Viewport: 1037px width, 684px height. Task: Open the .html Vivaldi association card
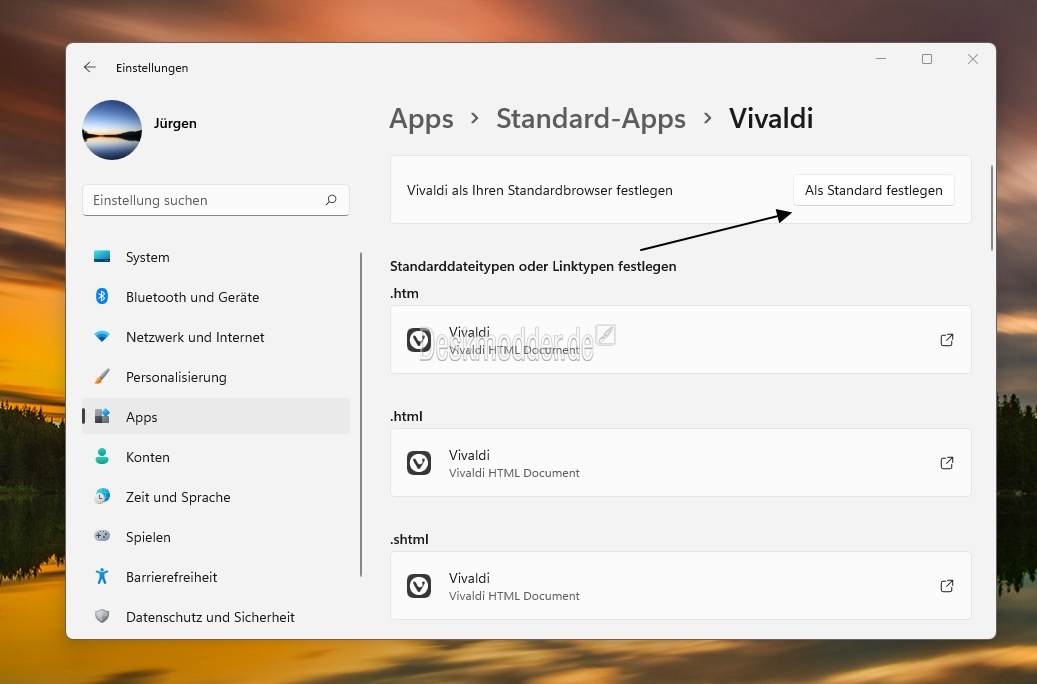coord(681,463)
